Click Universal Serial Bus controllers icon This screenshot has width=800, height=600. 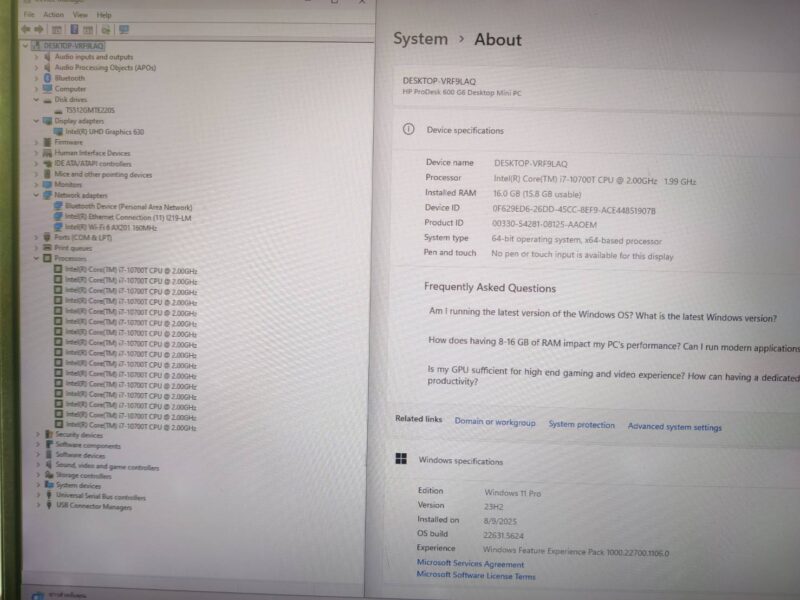(x=49, y=495)
